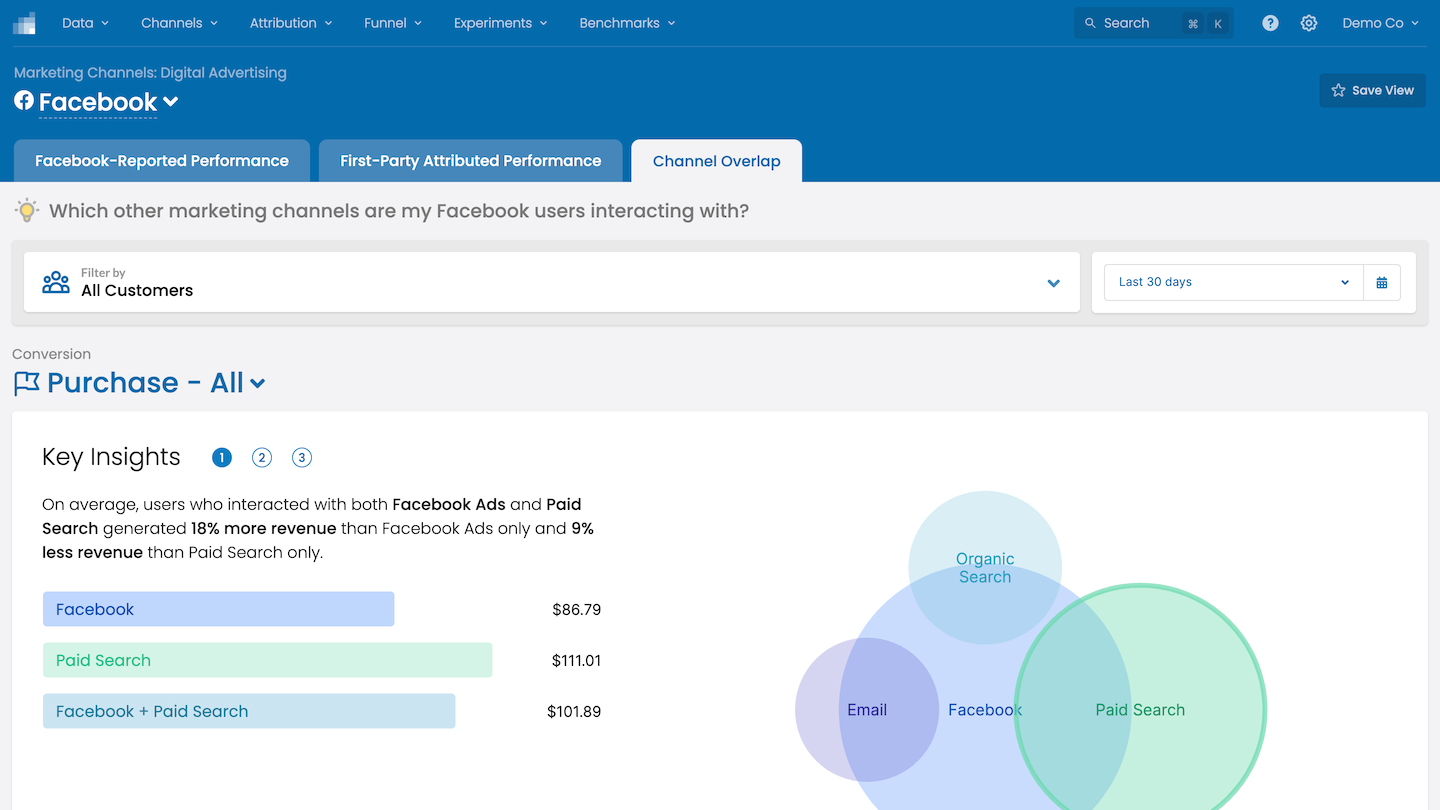Viewport: 1440px width, 810px height.
Task: Open the Demo Co account menu
Action: click(1380, 23)
